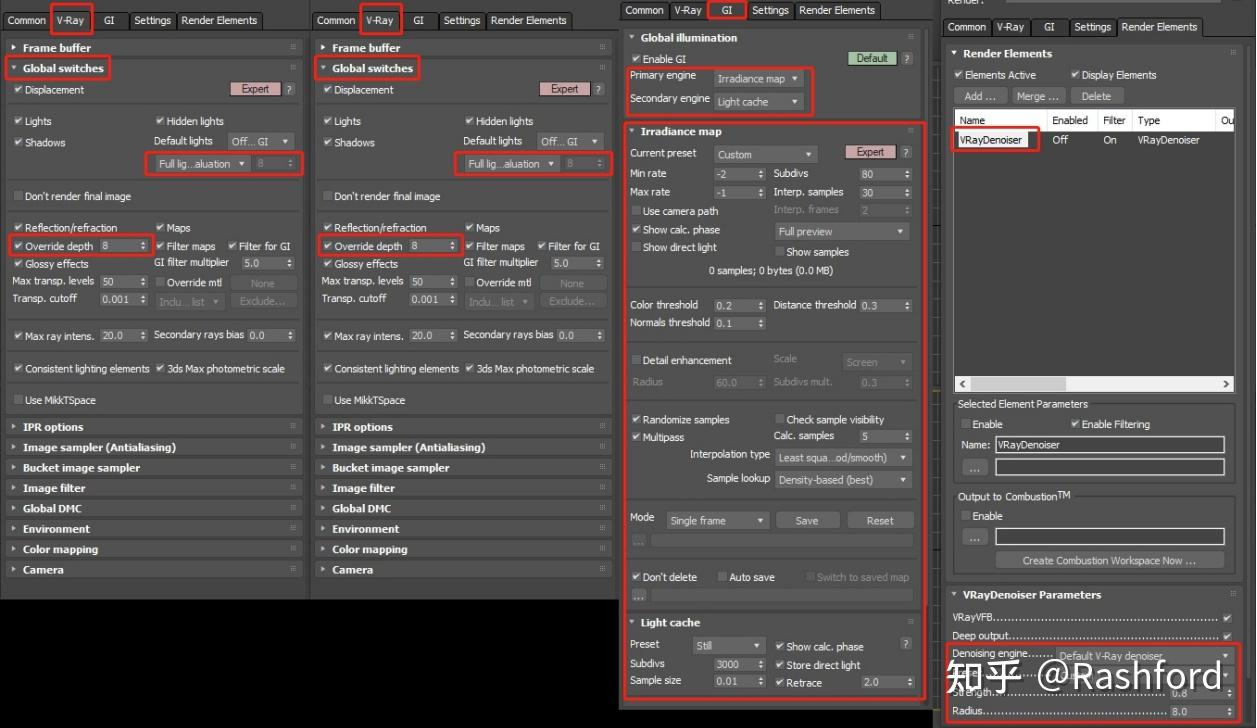
Task: Open the Denoising engine dropdown
Action: point(1145,656)
